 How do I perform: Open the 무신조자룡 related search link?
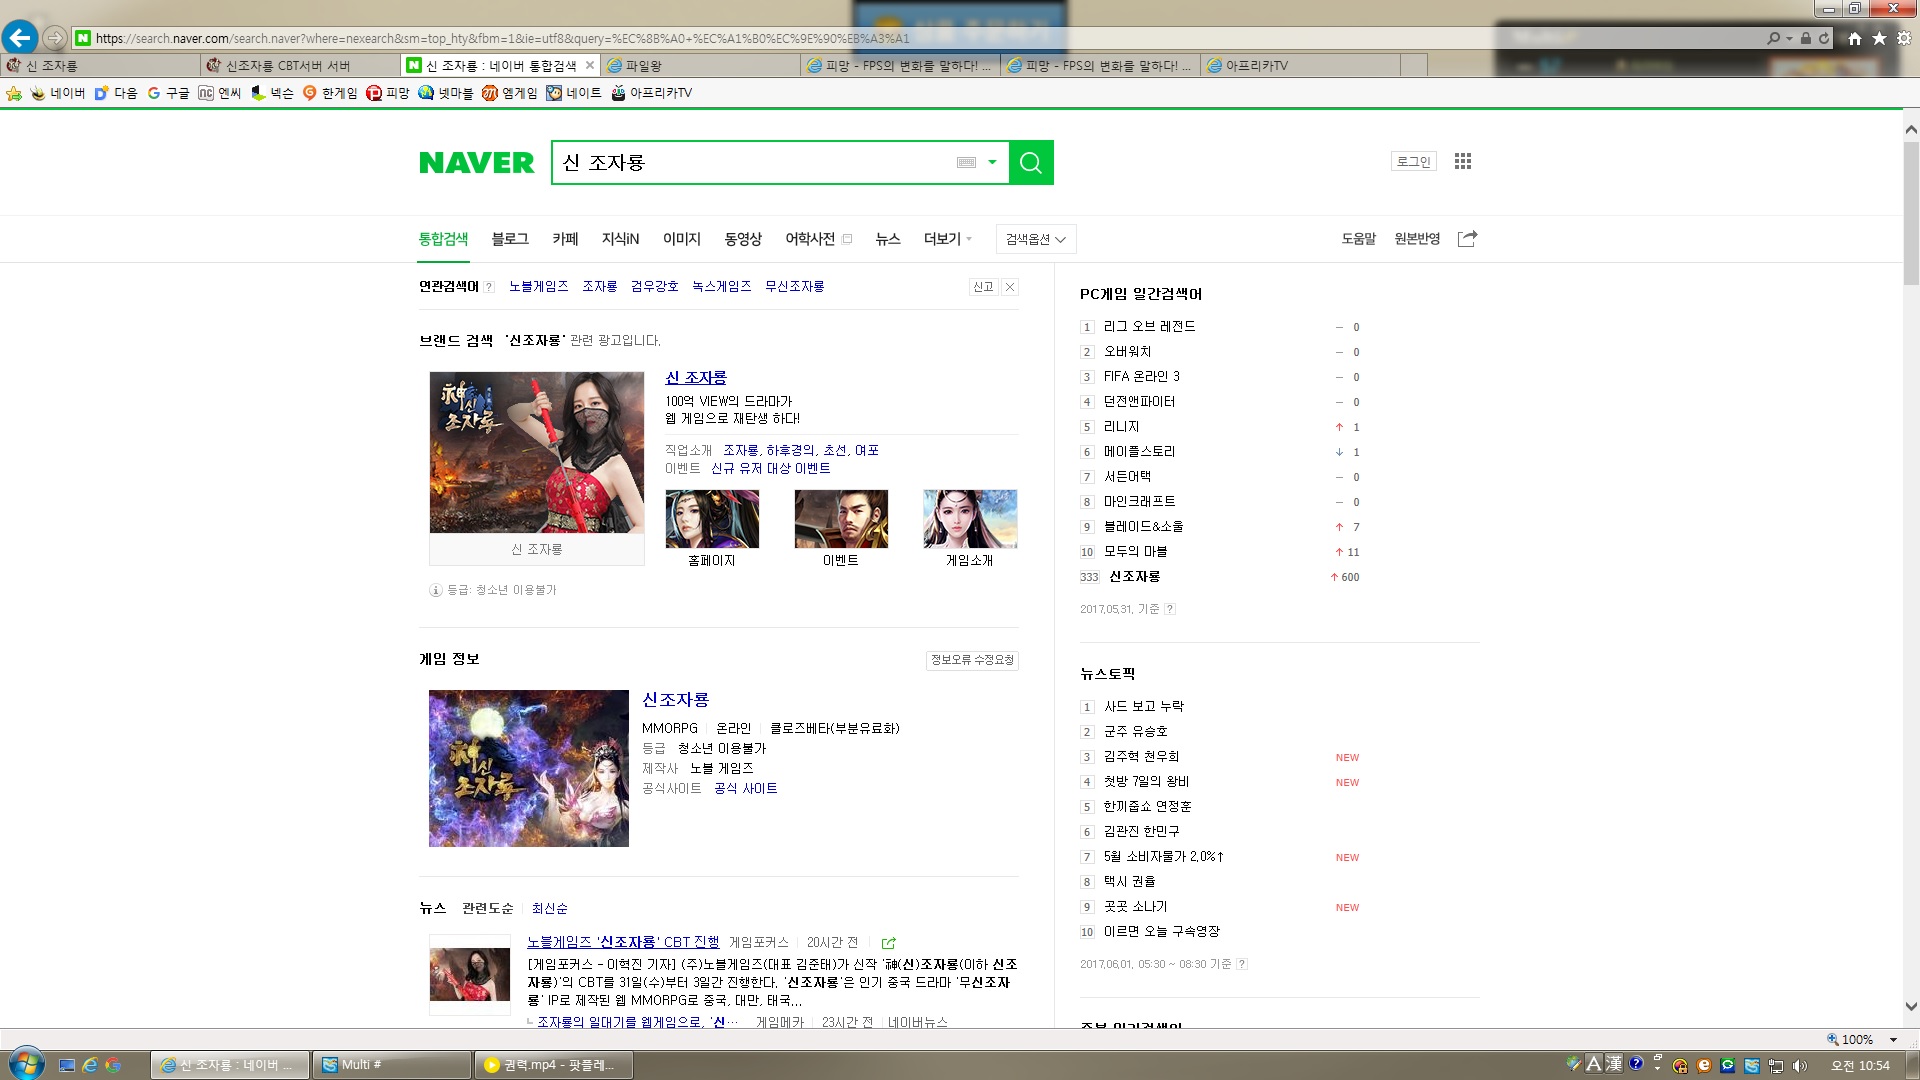pos(794,286)
